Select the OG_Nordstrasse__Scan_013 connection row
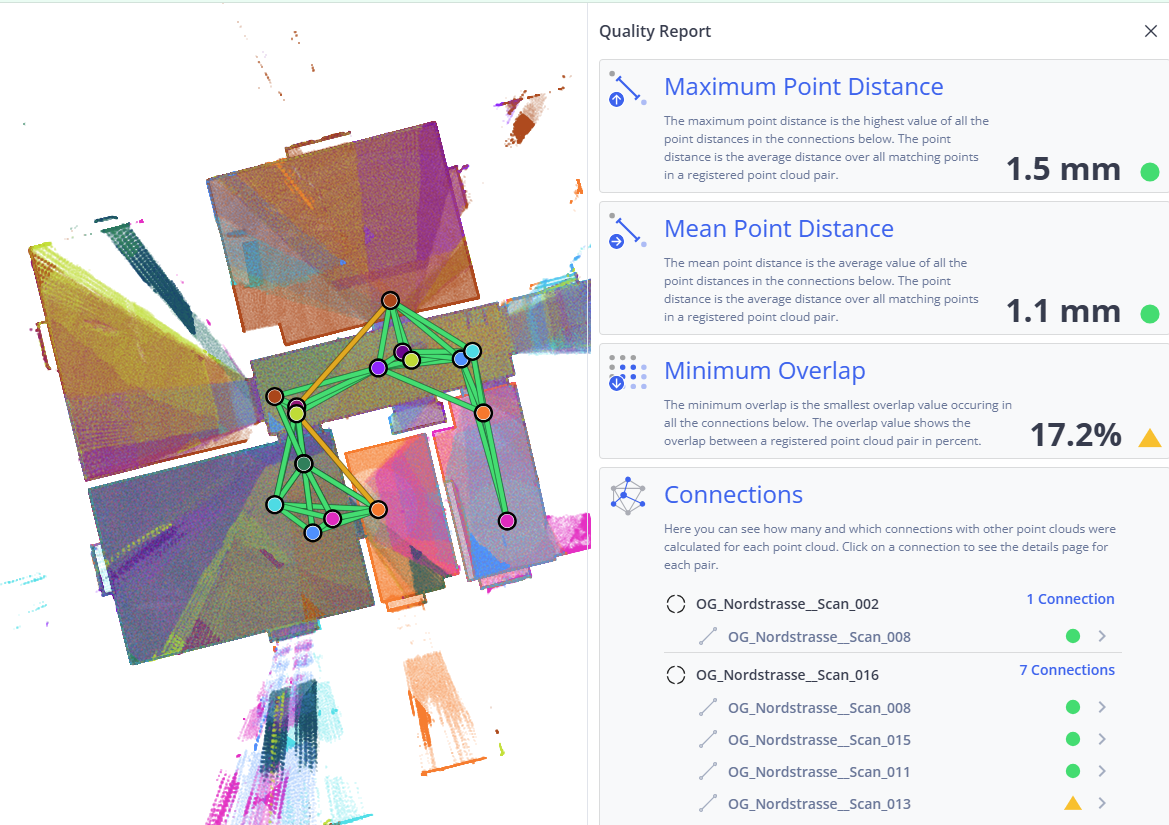The image size is (1169, 825). 819,804
